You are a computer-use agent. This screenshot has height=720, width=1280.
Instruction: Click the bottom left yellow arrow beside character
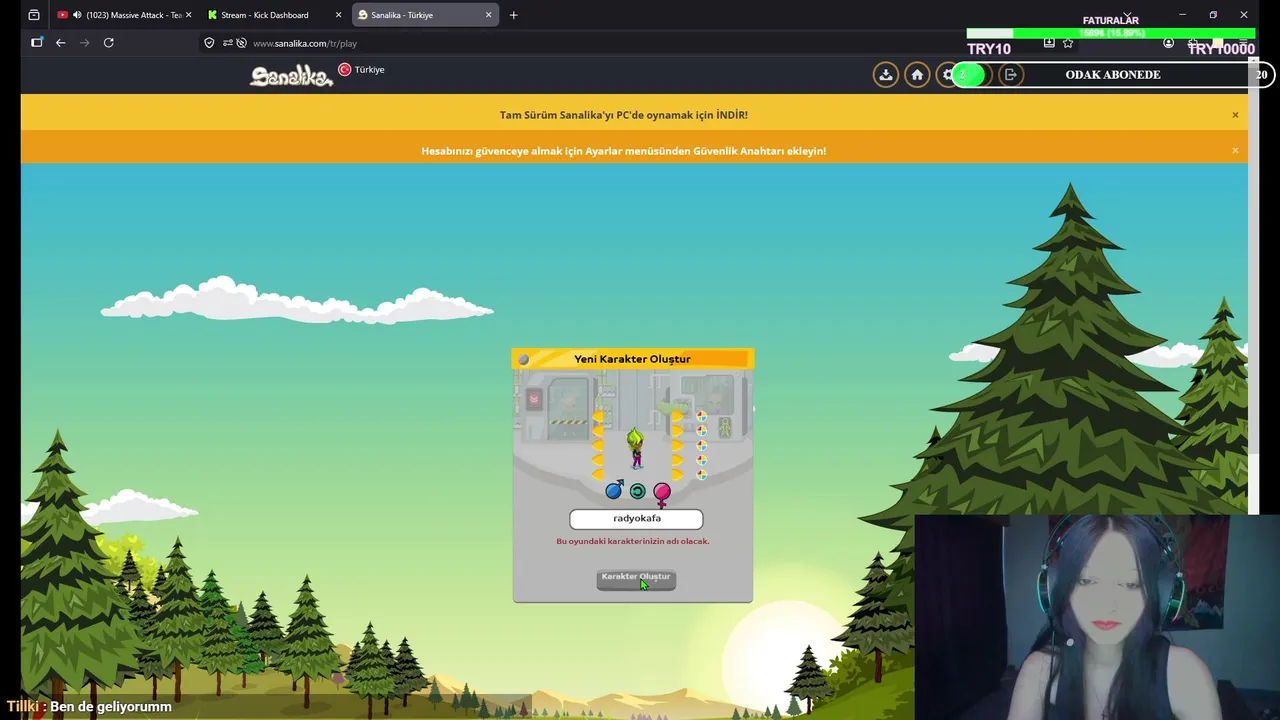point(598,475)
